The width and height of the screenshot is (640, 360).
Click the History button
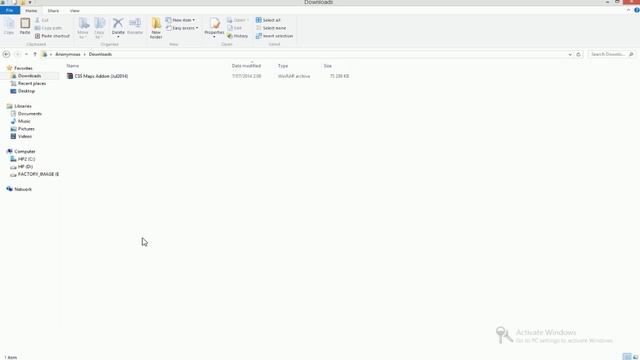click(238, 36)
